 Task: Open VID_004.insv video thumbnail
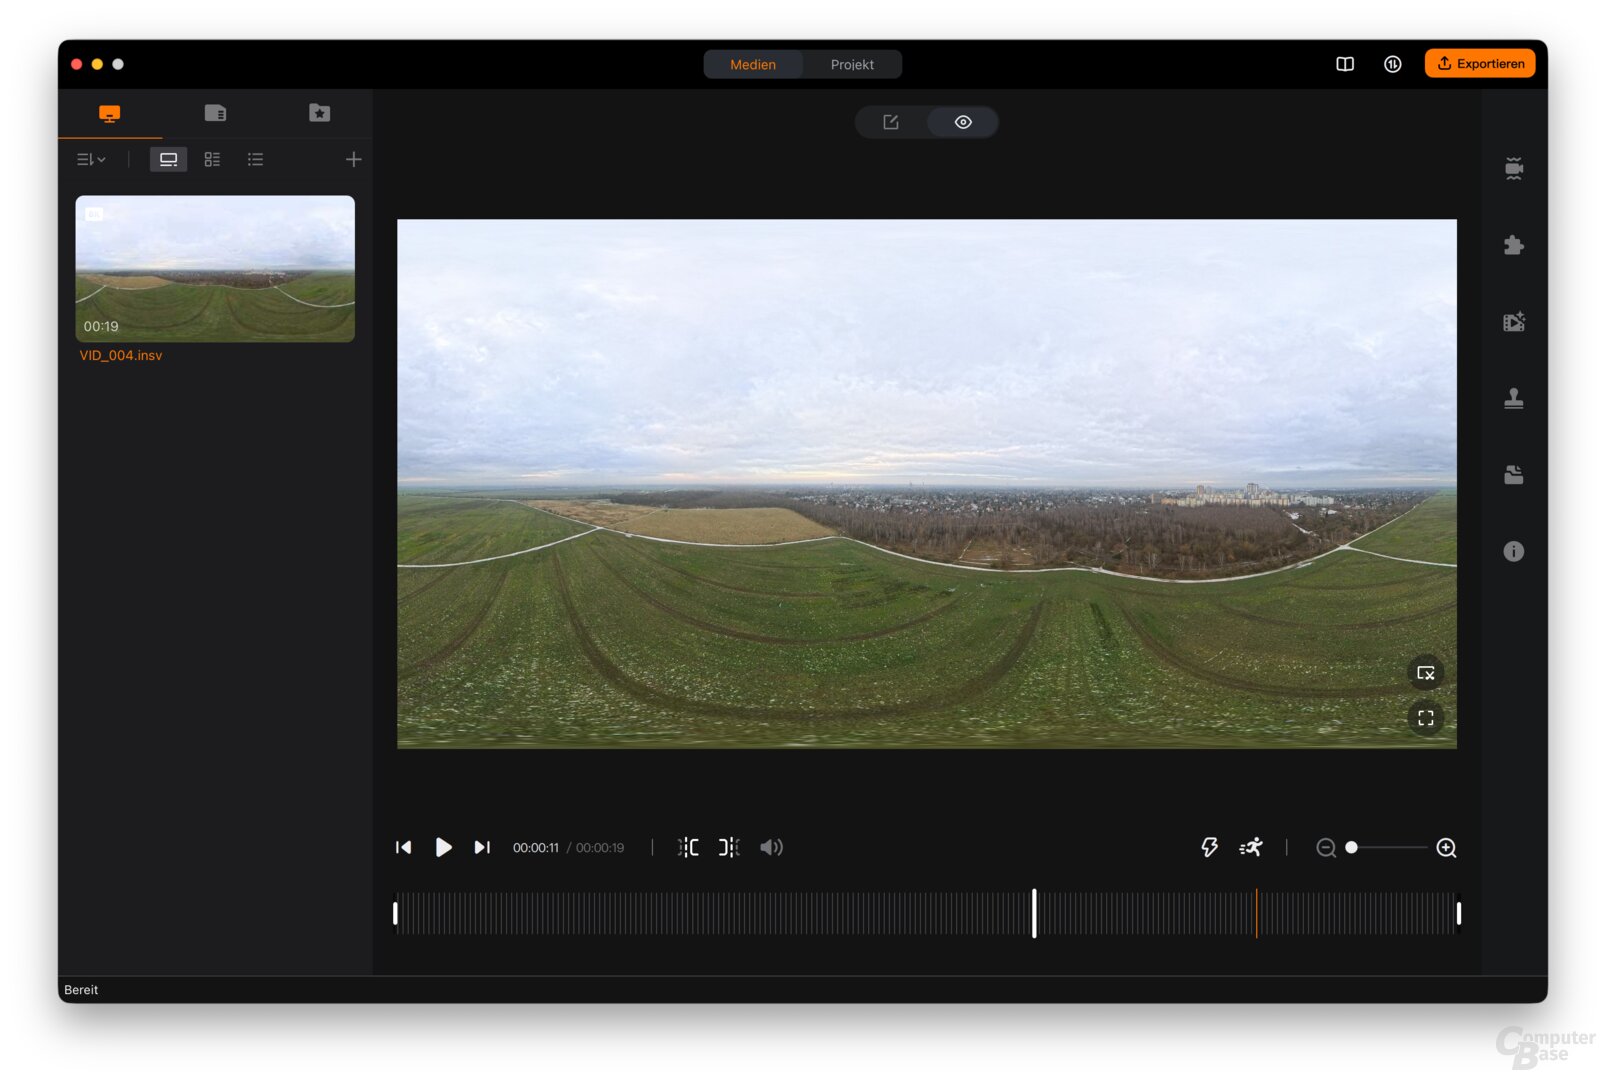215,268
